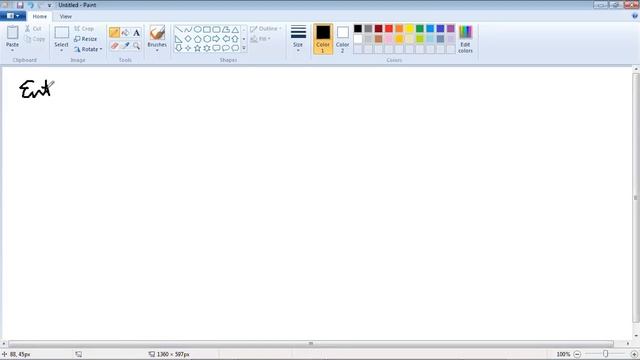Click the zoom in plus button

(x=634, y=354)
